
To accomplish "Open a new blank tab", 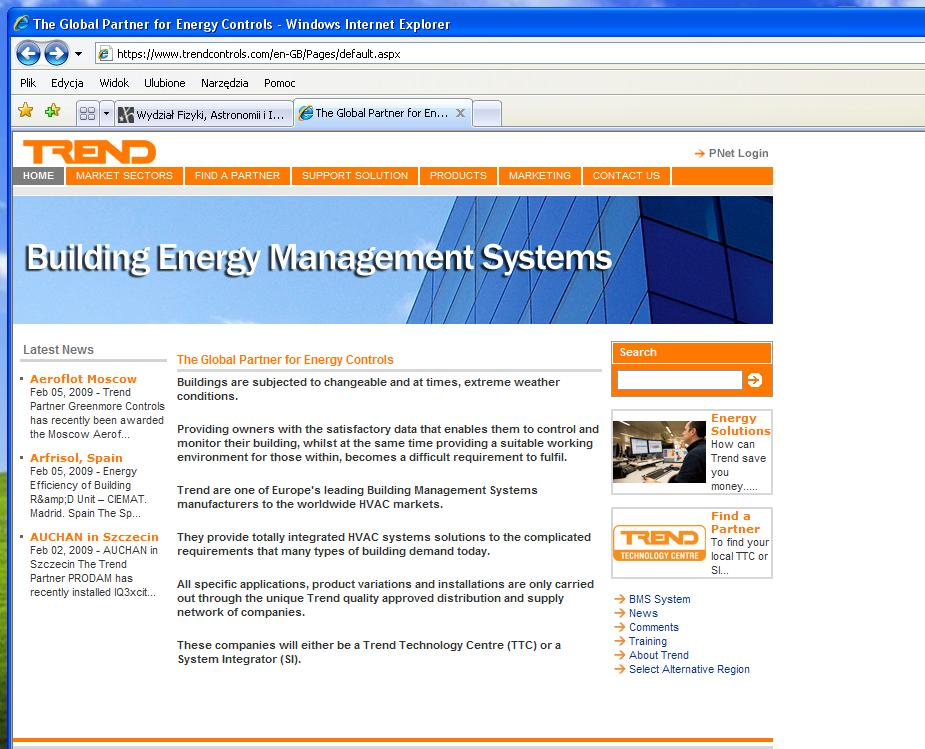I will point(487,113).
